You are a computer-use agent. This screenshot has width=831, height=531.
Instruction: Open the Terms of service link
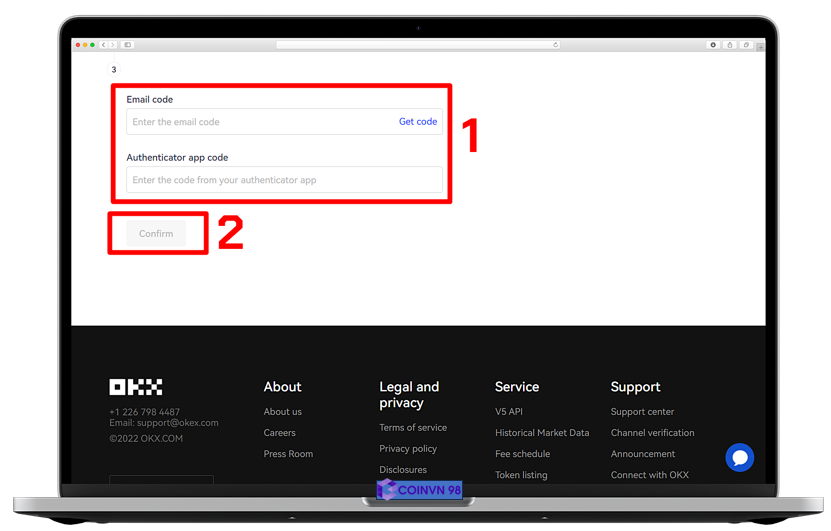point(413,428)
